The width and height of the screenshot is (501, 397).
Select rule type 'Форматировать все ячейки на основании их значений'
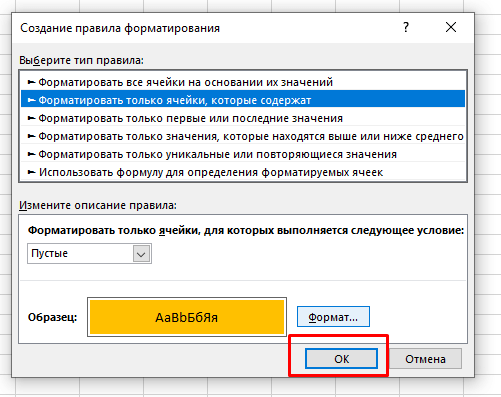(243, 82)
